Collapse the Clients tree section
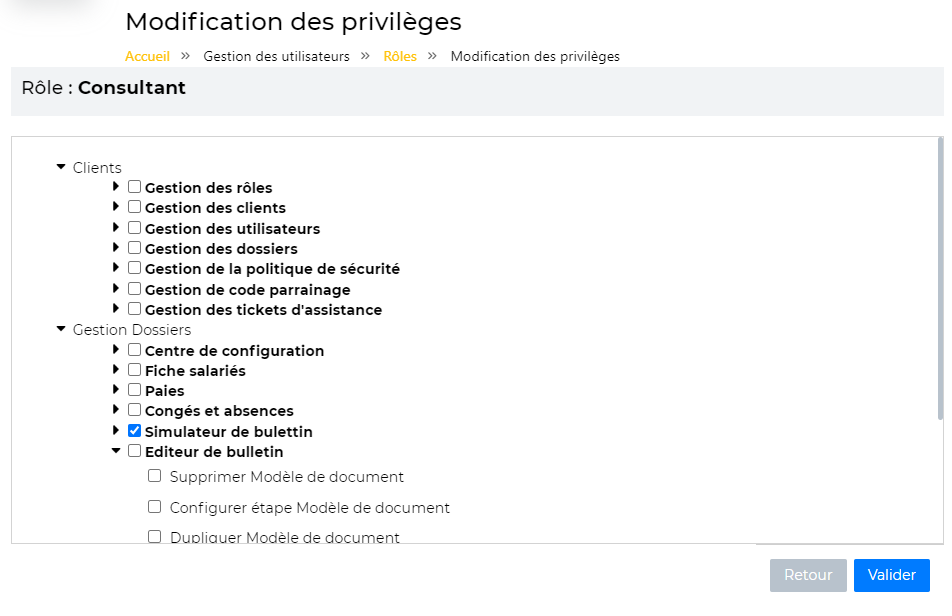 click(61, 168)
